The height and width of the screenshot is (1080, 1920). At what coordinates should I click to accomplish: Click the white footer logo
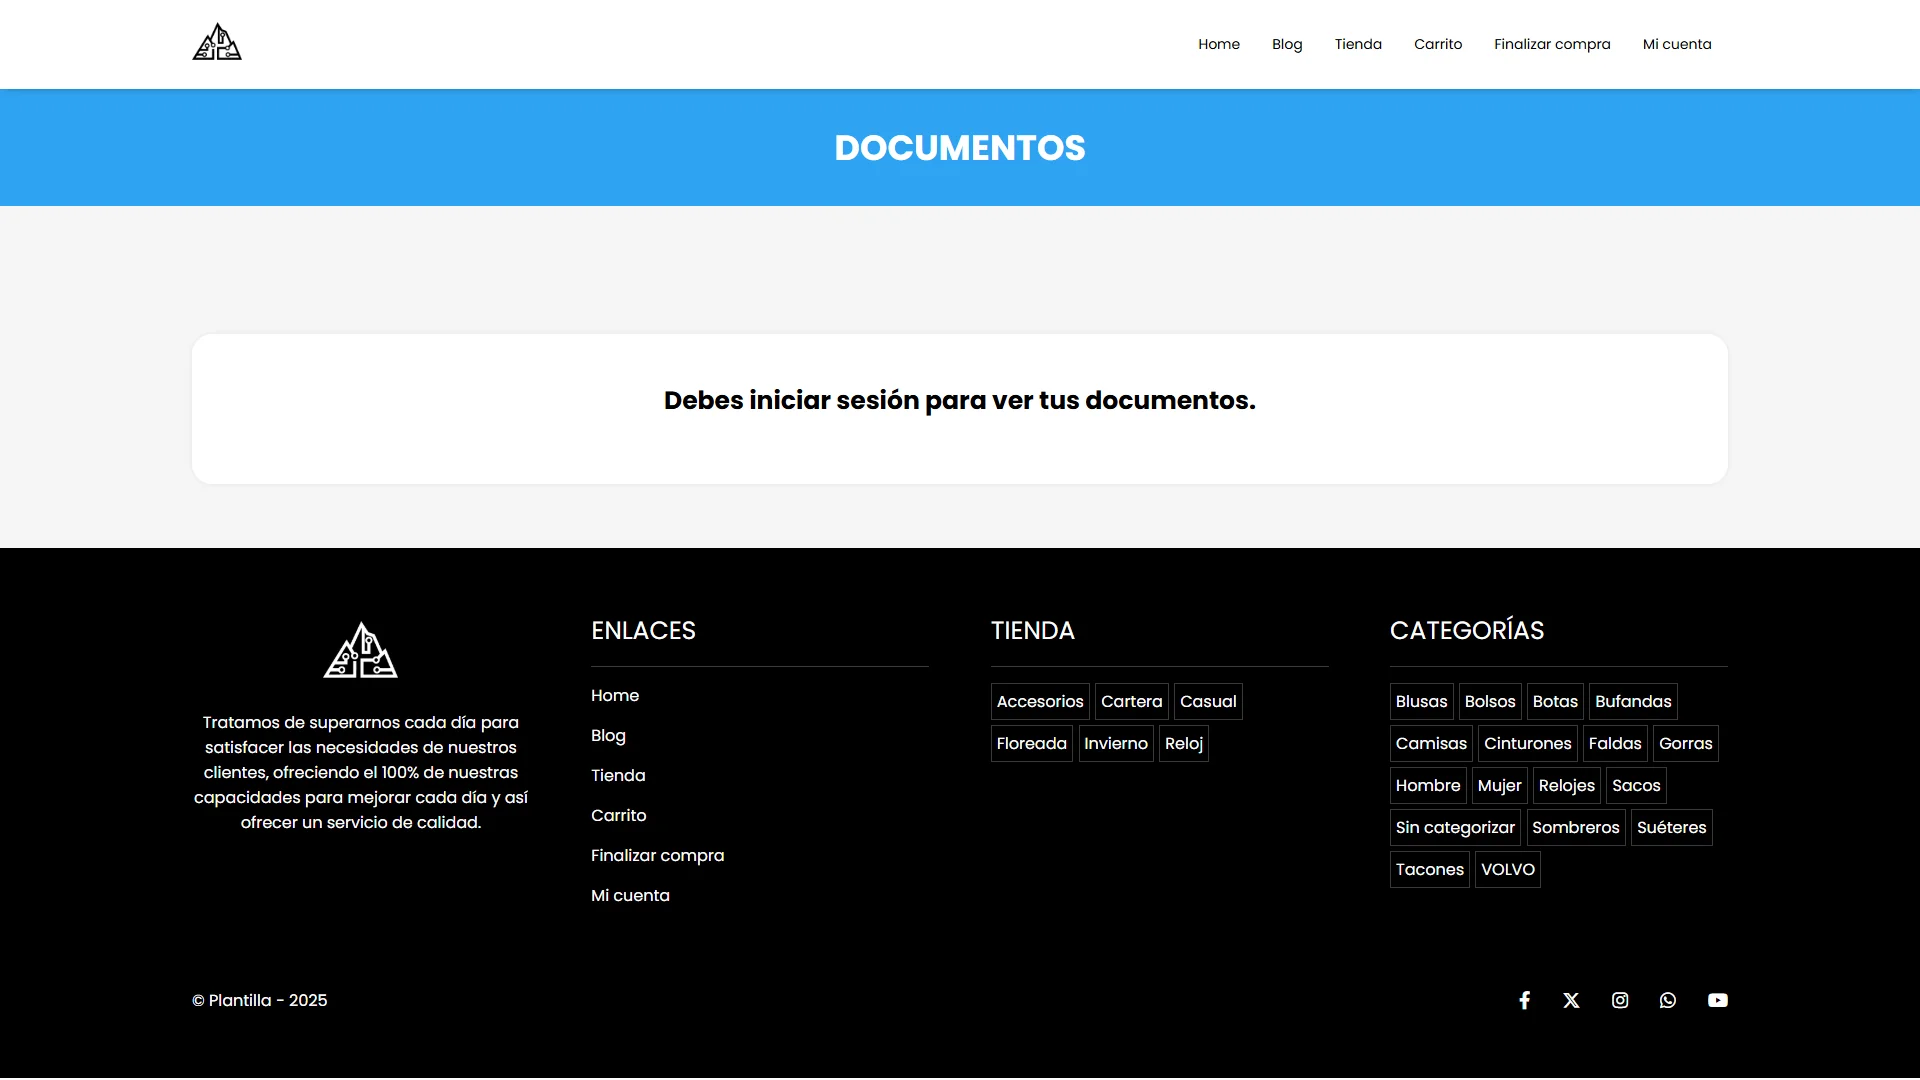click(x=361, y=650)
